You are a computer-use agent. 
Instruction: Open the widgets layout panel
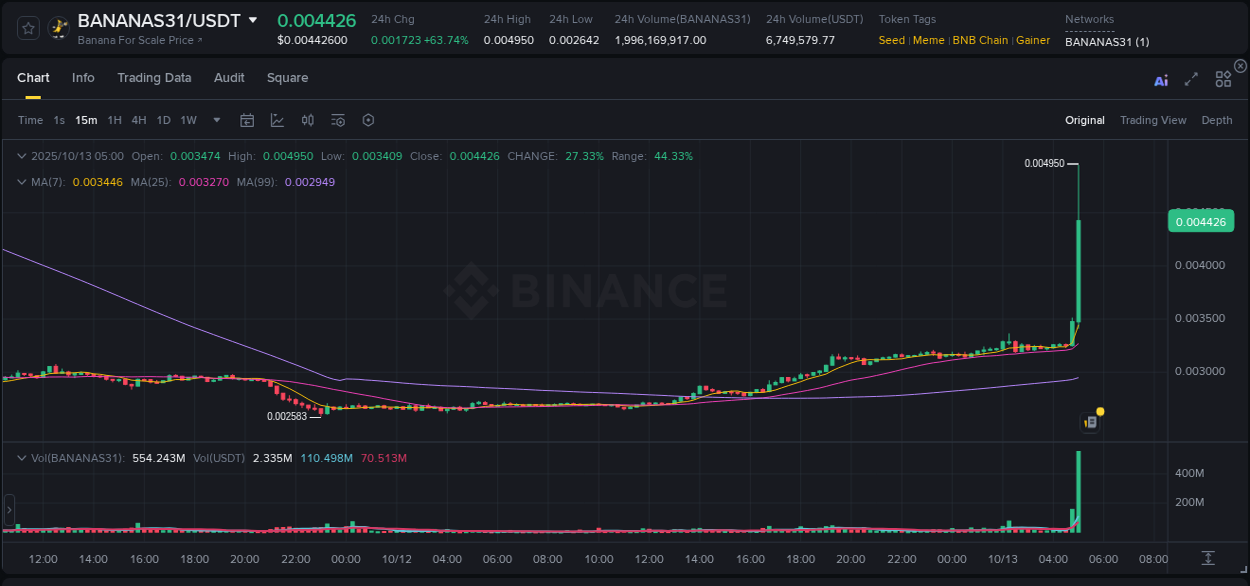[1222, 80]
